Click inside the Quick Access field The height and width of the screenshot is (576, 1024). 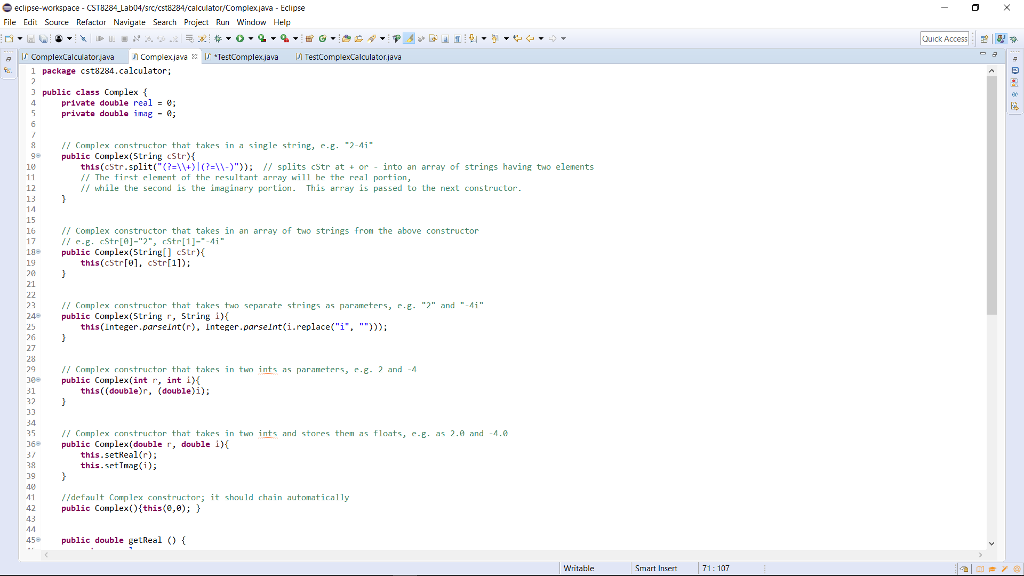pos(945,37)
